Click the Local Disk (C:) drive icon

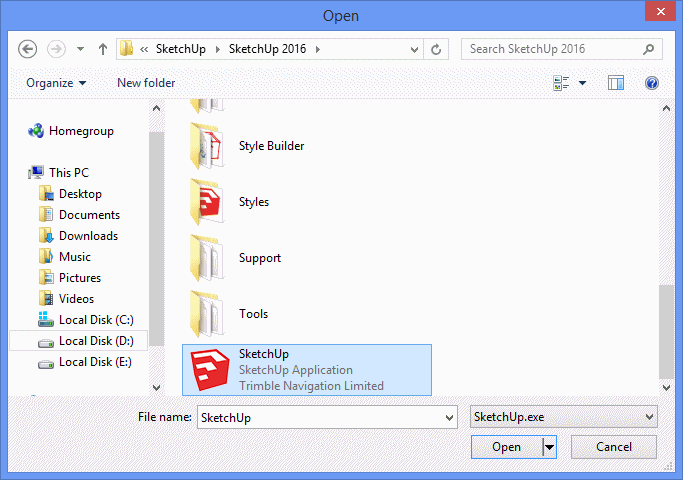45,319
